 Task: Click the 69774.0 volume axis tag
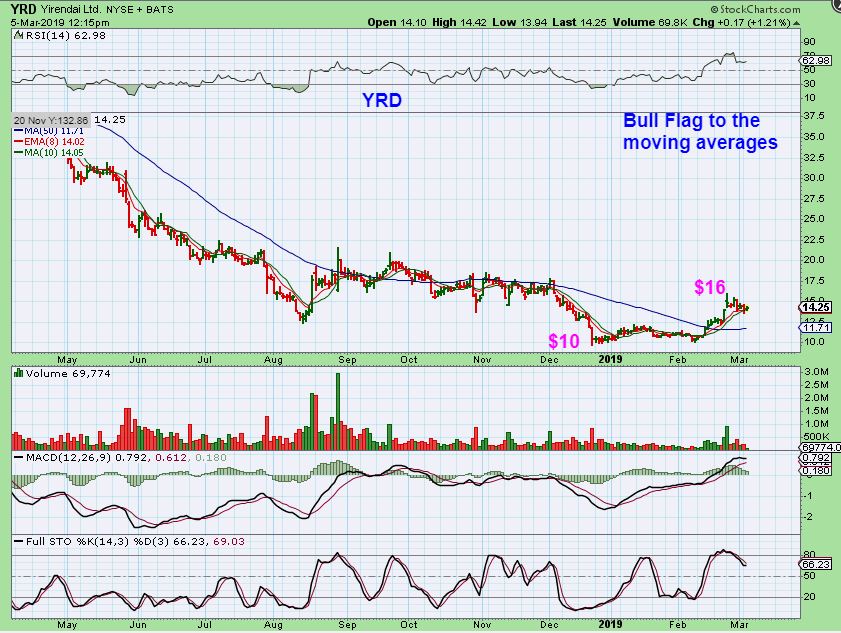click(x=820, y=447)
